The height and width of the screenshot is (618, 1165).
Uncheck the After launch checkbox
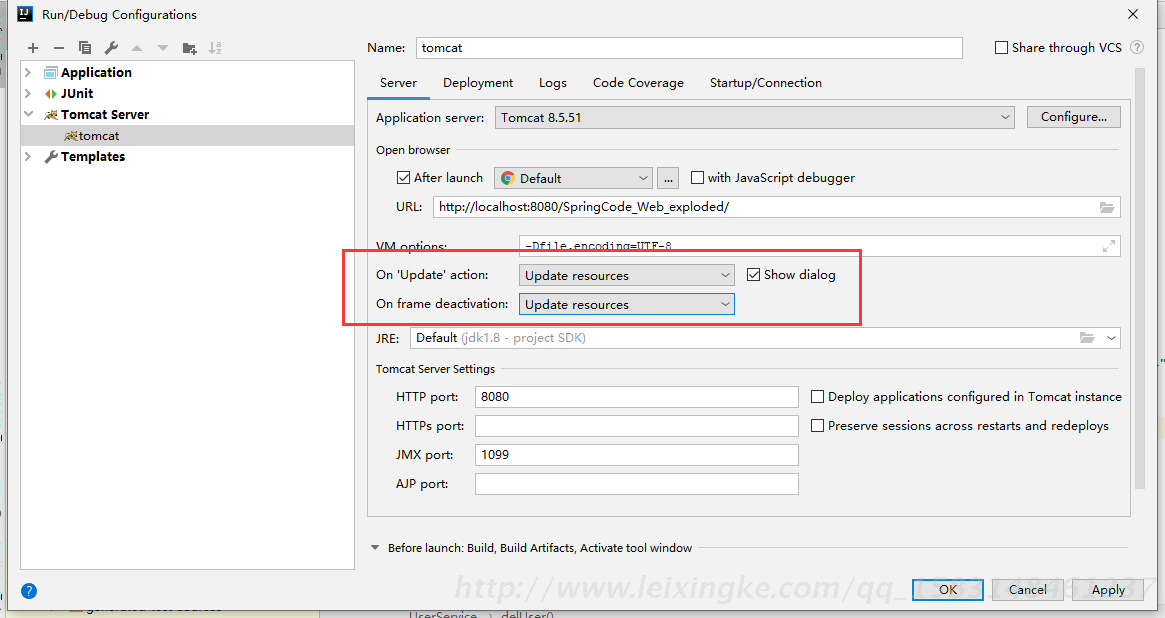[x=403, y=178]
